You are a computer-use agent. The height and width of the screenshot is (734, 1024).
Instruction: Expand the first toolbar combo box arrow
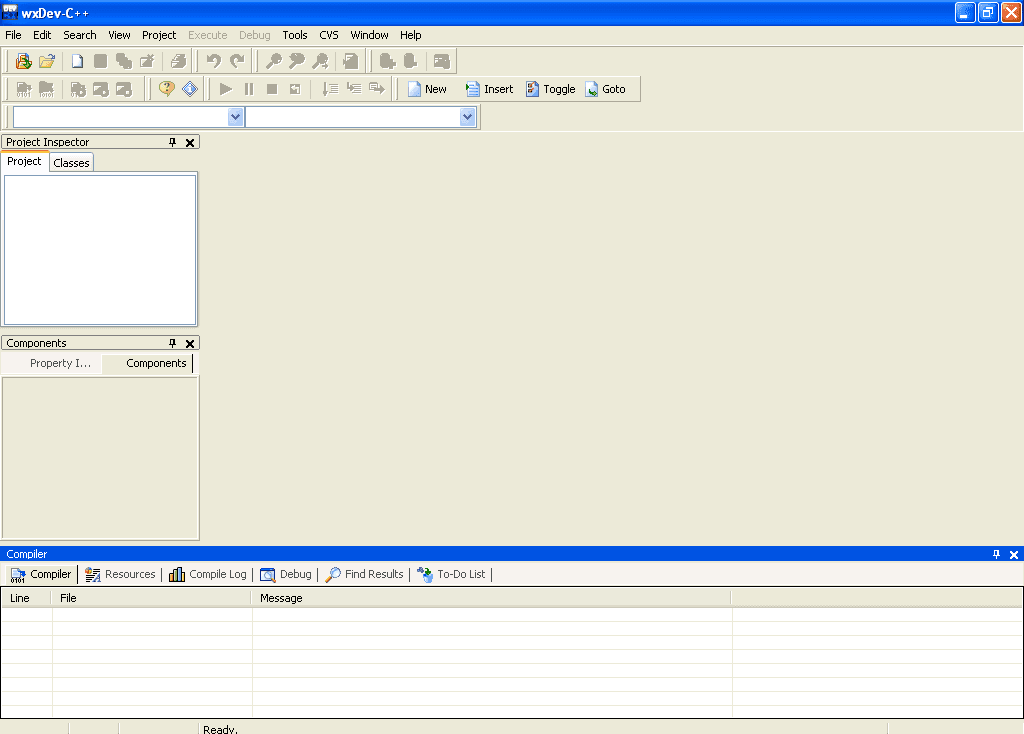[x=236, y=117]
